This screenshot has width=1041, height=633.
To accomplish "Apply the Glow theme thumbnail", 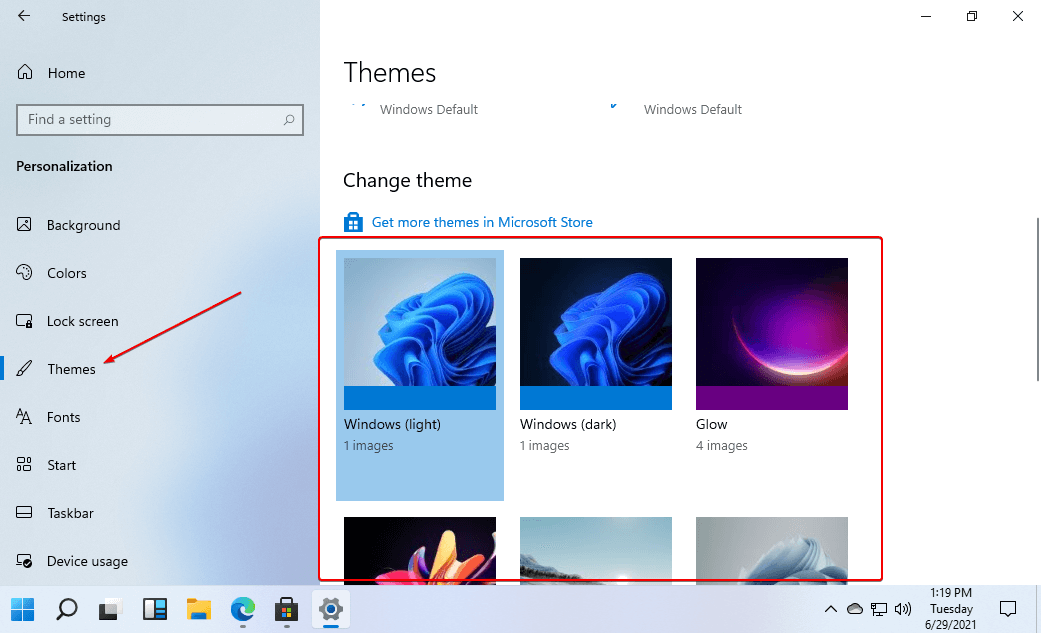I will pos(771,333).
